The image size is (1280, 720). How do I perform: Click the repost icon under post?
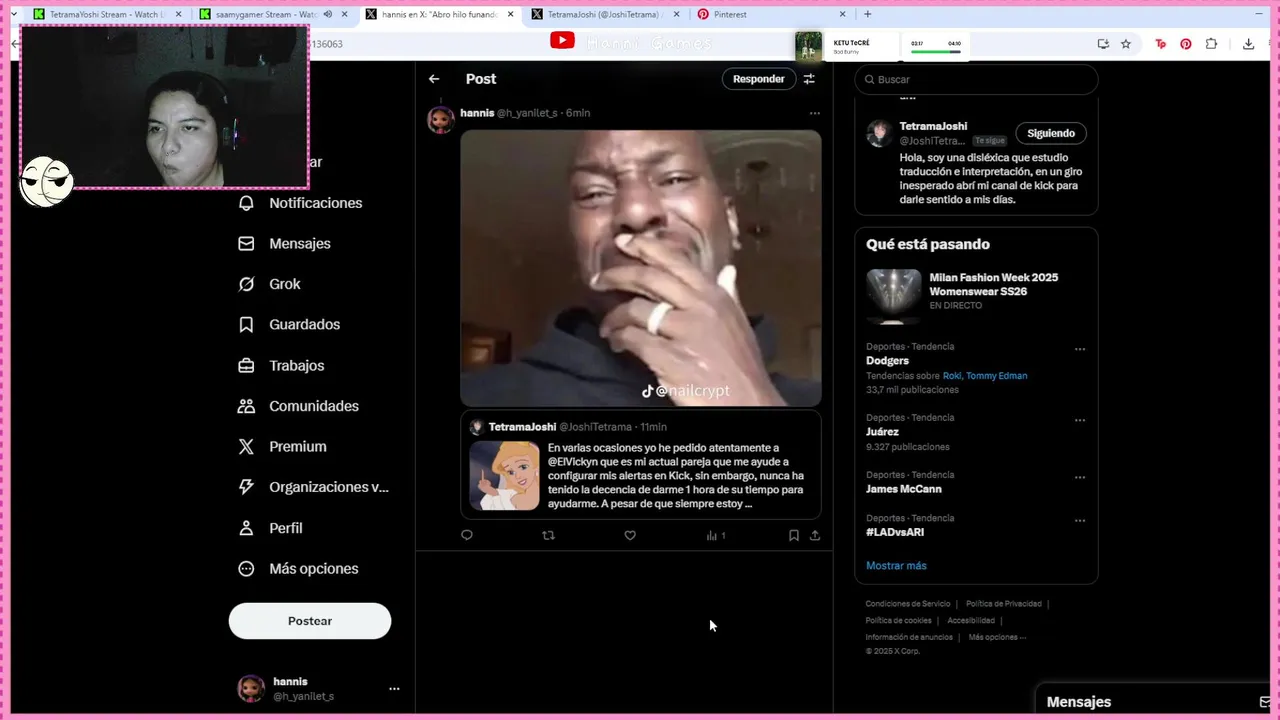(548, 535)
